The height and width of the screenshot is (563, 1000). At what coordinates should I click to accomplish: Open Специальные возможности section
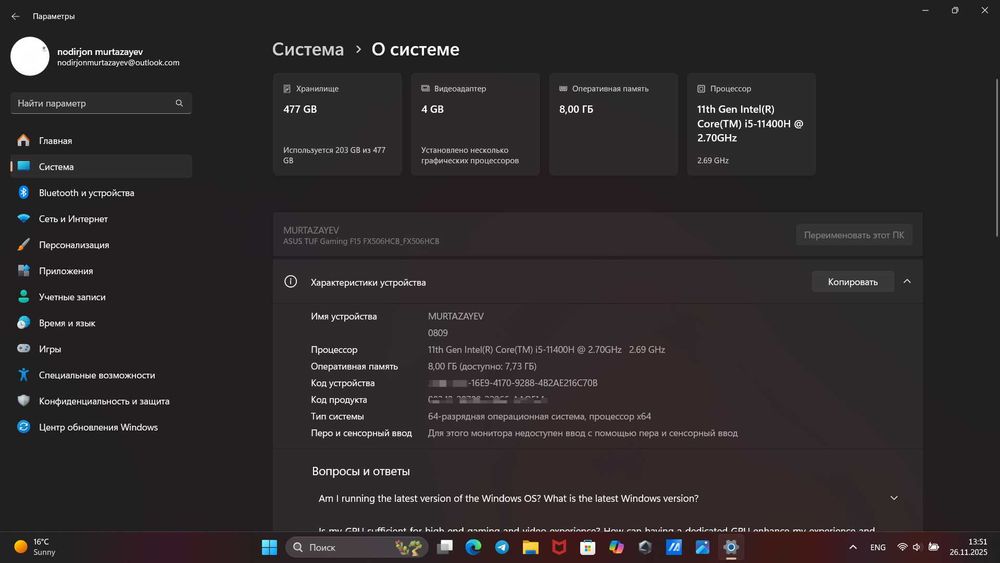(101, 375)
